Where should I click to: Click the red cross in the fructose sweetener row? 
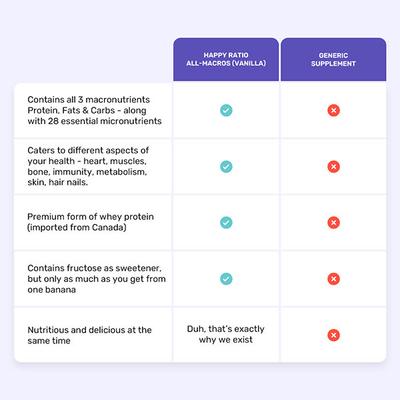(x=333, y=279)
